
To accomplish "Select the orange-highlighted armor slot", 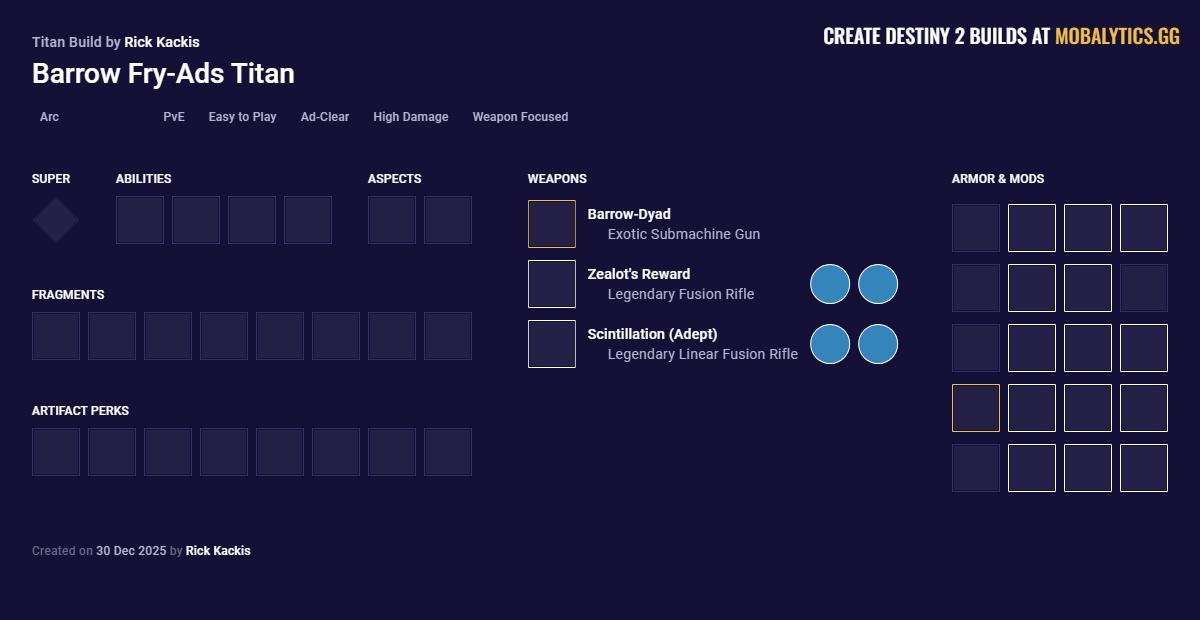I will 975,408.
